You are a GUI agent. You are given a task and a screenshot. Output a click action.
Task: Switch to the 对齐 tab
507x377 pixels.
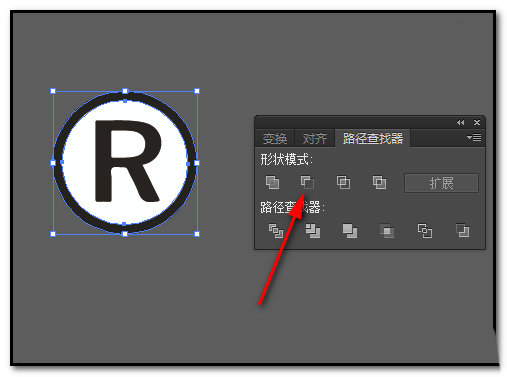[315, 138]
